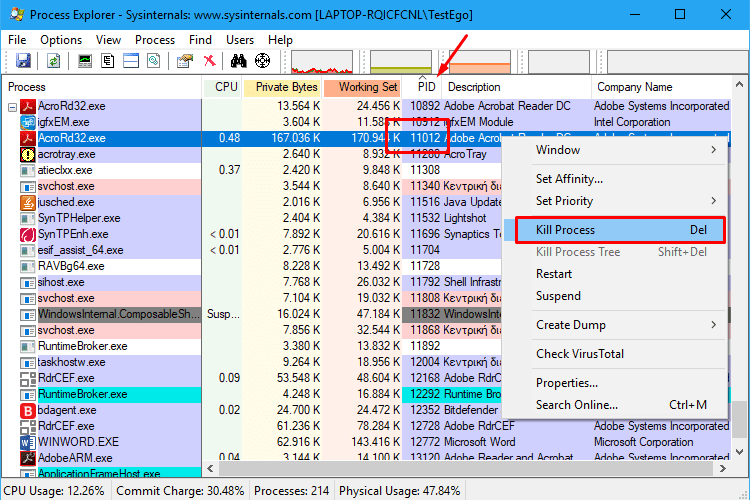Sort by the Company Name column header
The width and height of the screenshot is (750, 500).
[x=662, y=87]
